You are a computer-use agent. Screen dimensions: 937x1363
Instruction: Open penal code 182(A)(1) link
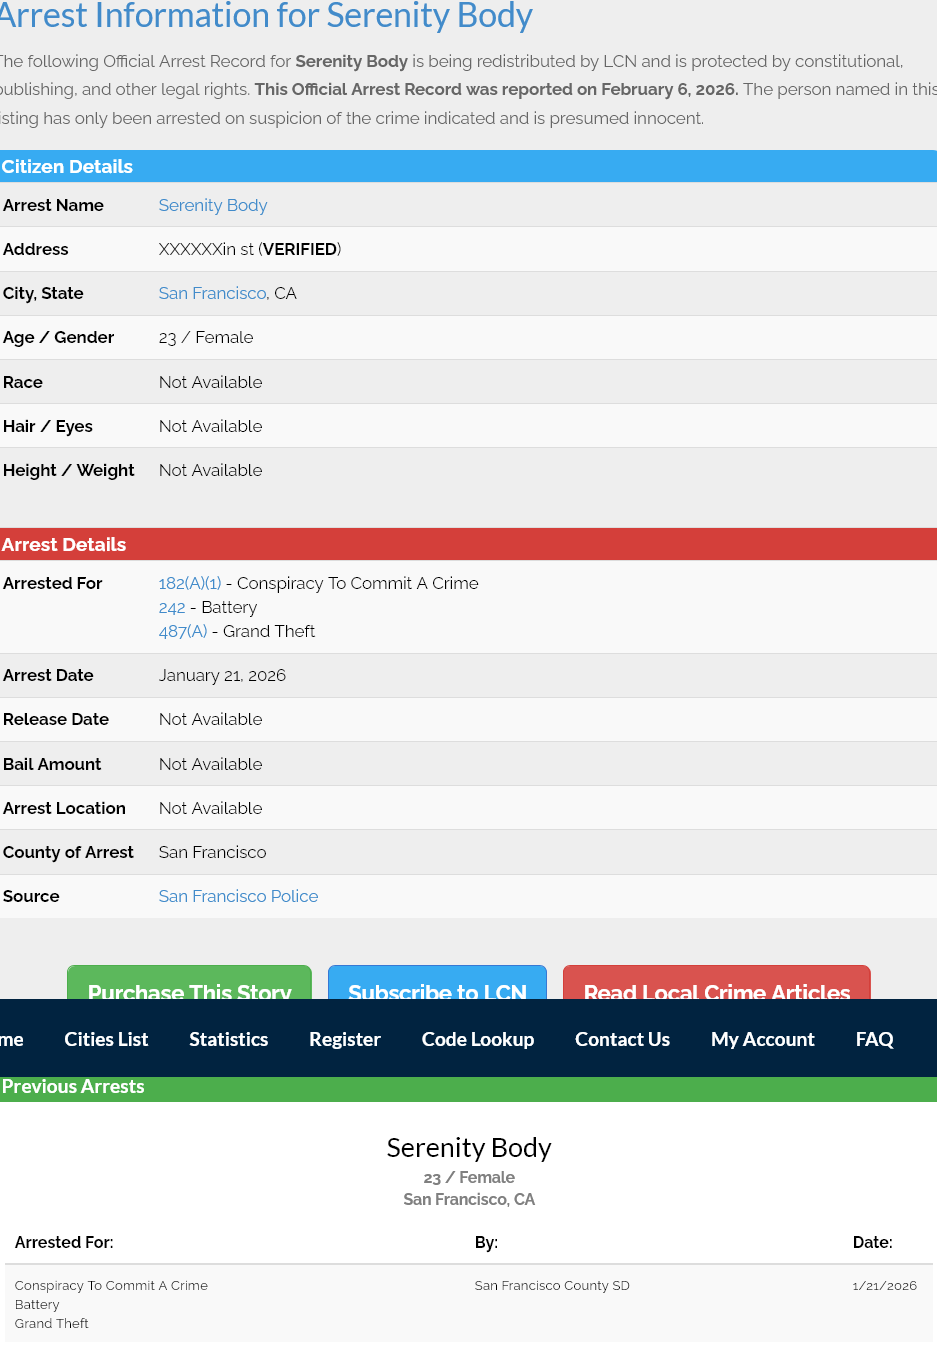point(190,583)
